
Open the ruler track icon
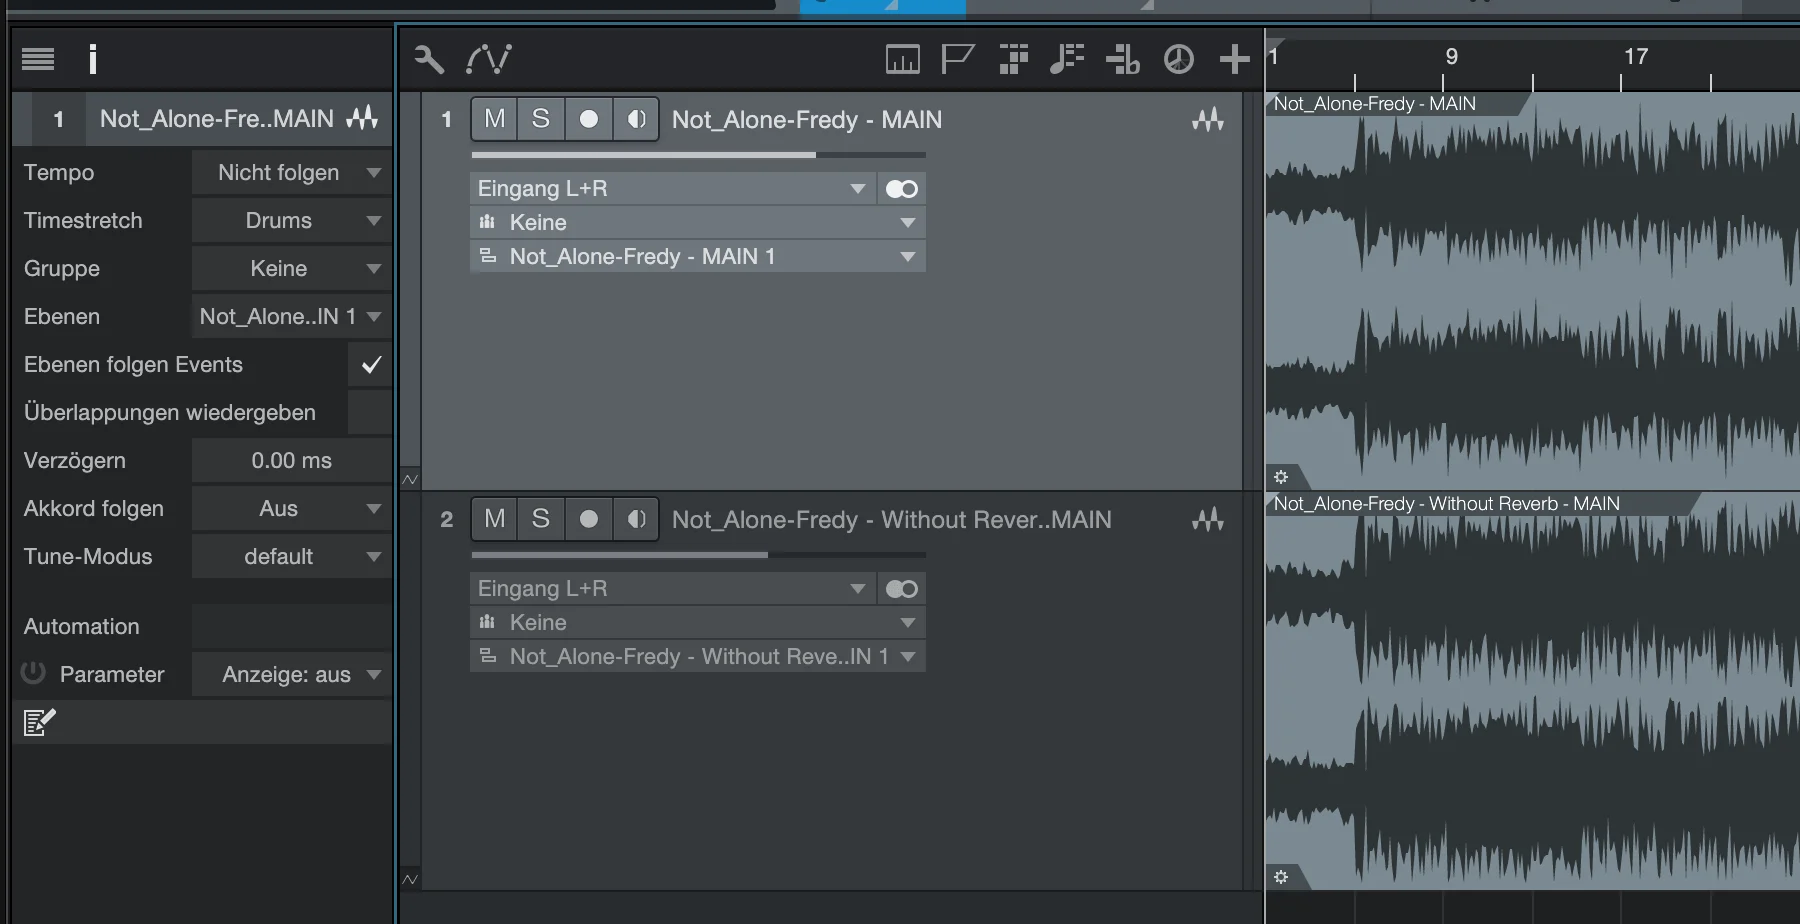pyautogui.click(x=903, y=60)
